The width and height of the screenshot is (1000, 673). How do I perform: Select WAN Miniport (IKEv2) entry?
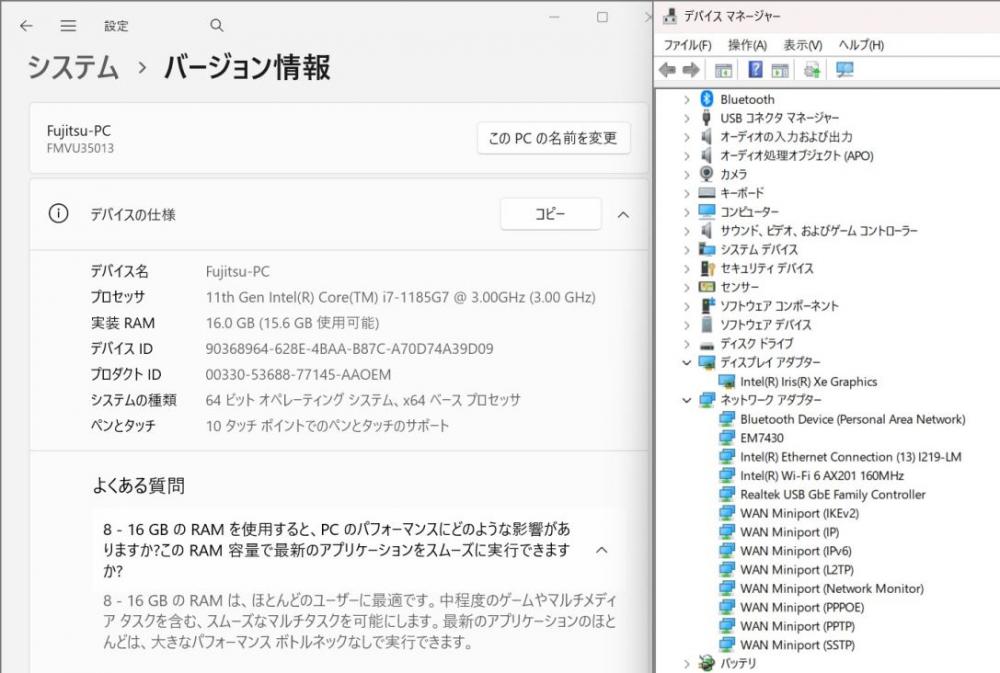[799, 513]
